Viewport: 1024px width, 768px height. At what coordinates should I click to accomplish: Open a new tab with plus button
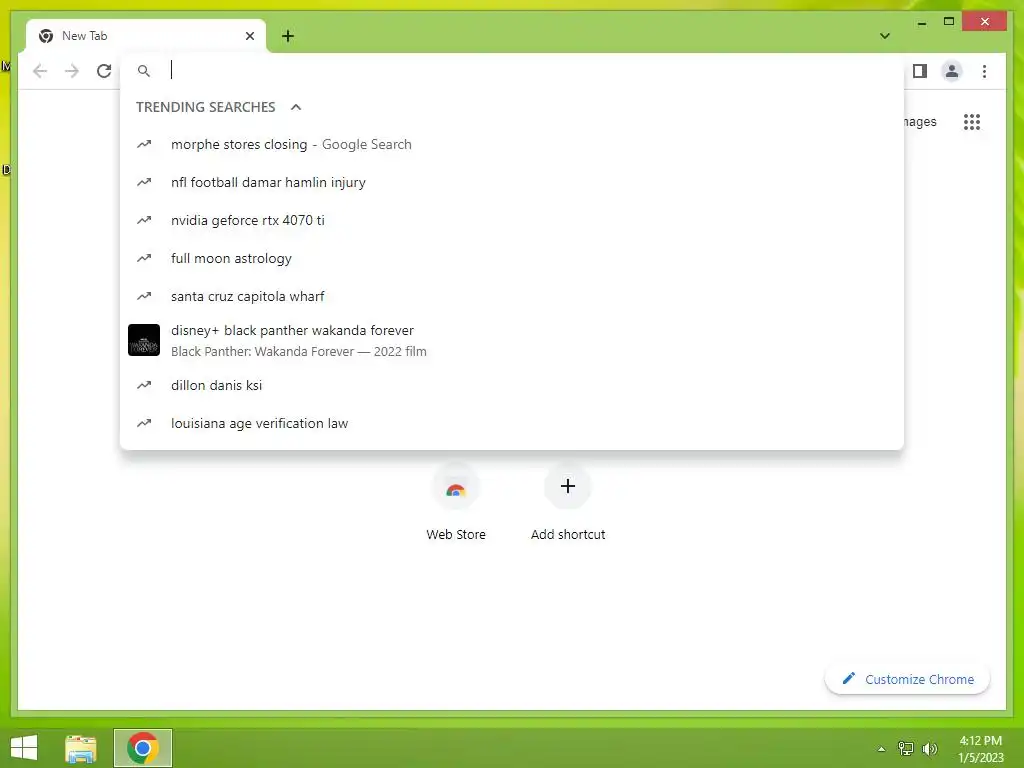(288, 36)
